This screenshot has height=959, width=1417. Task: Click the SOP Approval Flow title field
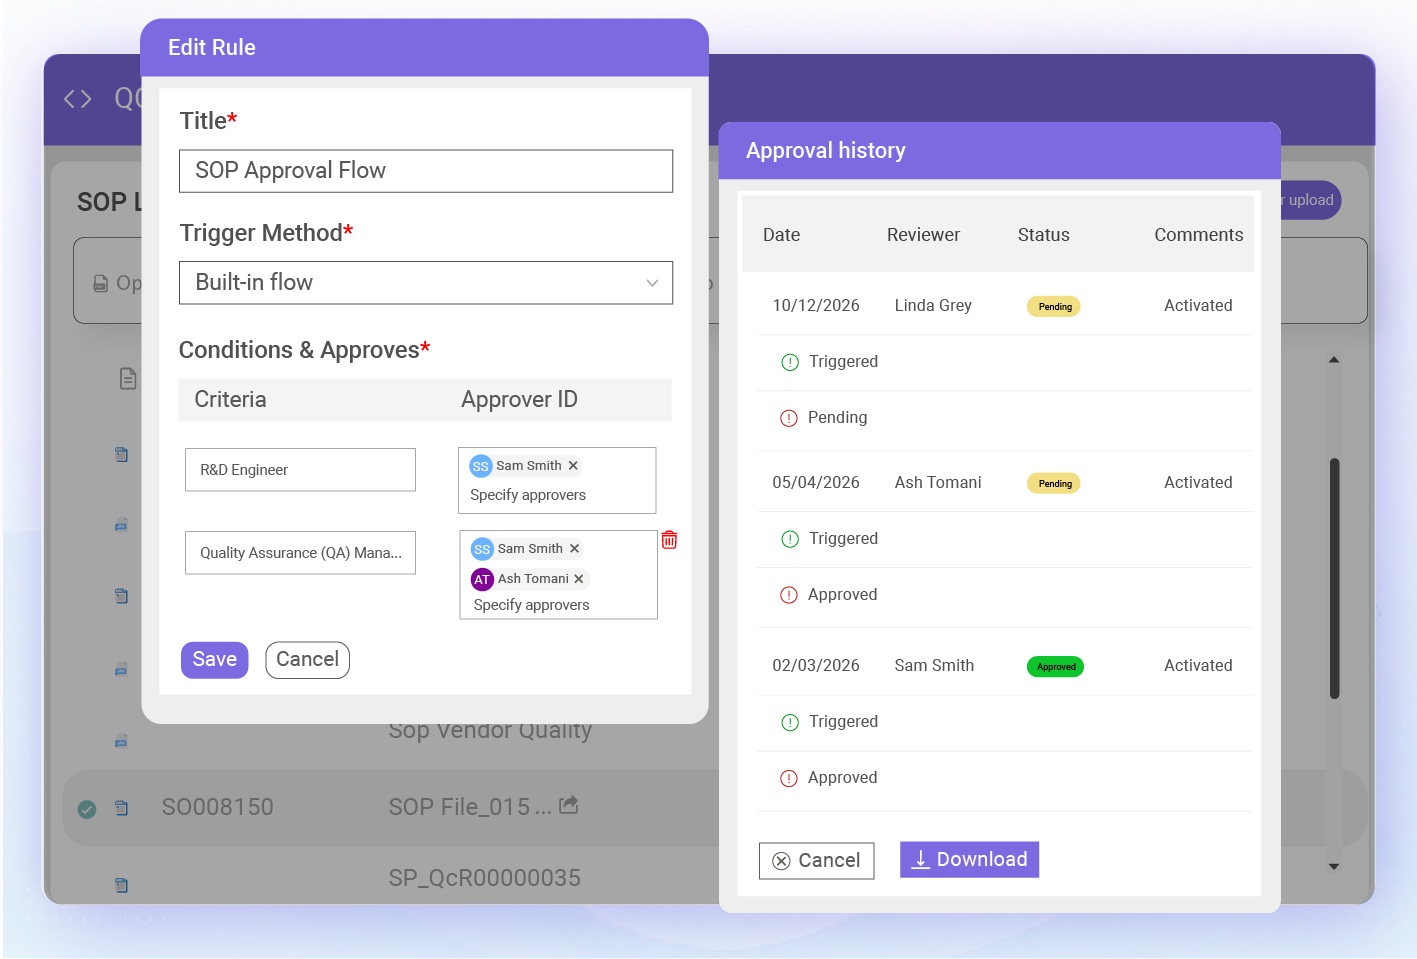(x=426, y=171)
